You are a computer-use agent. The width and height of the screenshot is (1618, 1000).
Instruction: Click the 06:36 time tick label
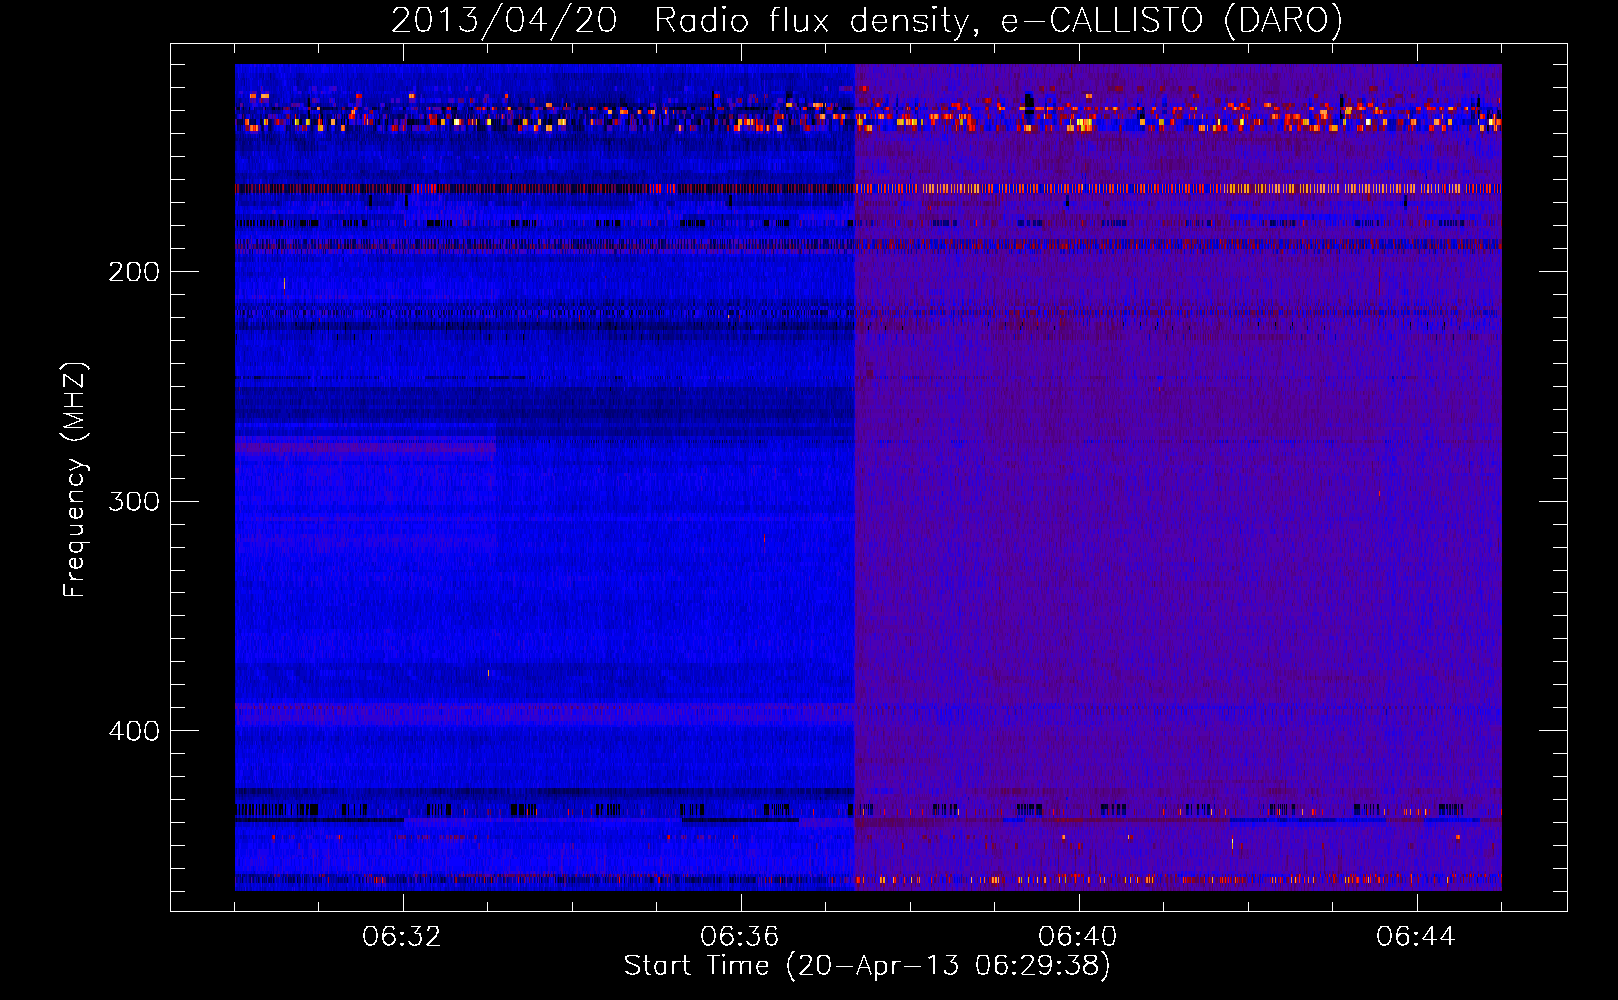(x=740, y=937)
